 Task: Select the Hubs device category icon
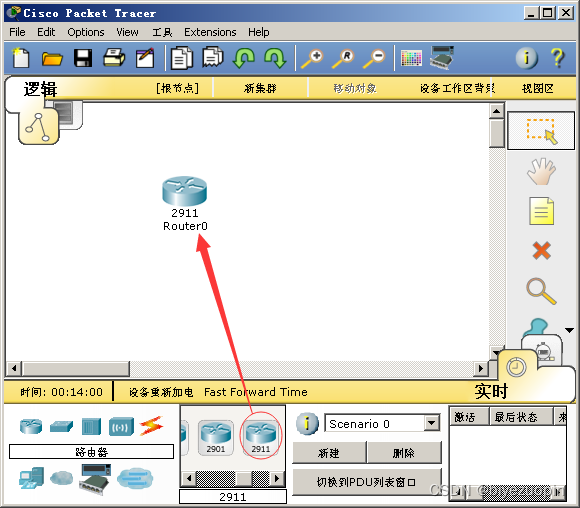pos(91,426)
